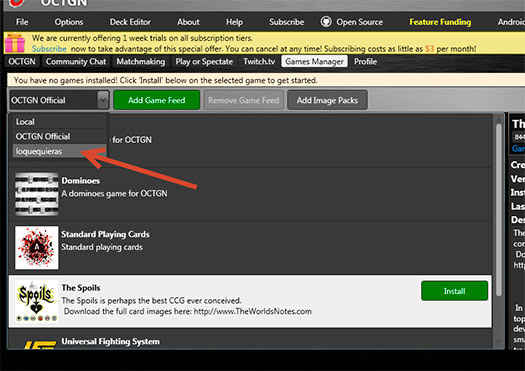Image resolution: width=525 pixels, height=371 pixels.
Task: Open the Profile tab
Action: [365, 62]
